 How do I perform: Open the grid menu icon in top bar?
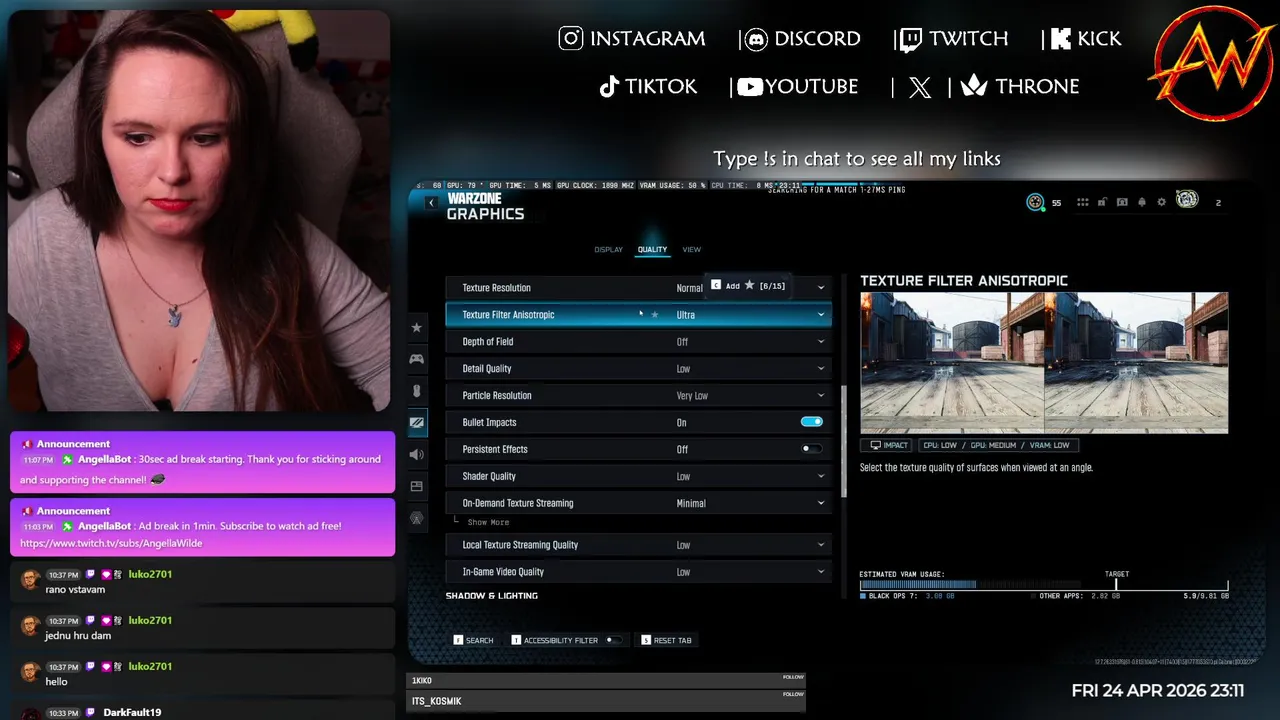click(x=1082, y=202)
